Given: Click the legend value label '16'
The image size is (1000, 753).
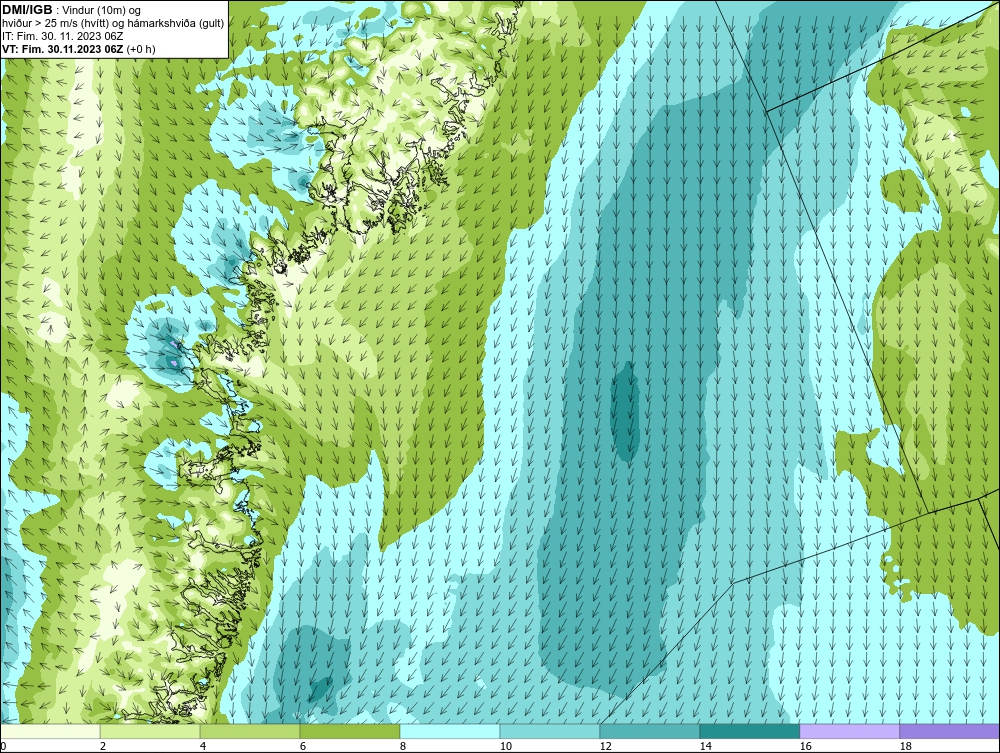Looking at the screenshot, I should [x=805, y=746].
